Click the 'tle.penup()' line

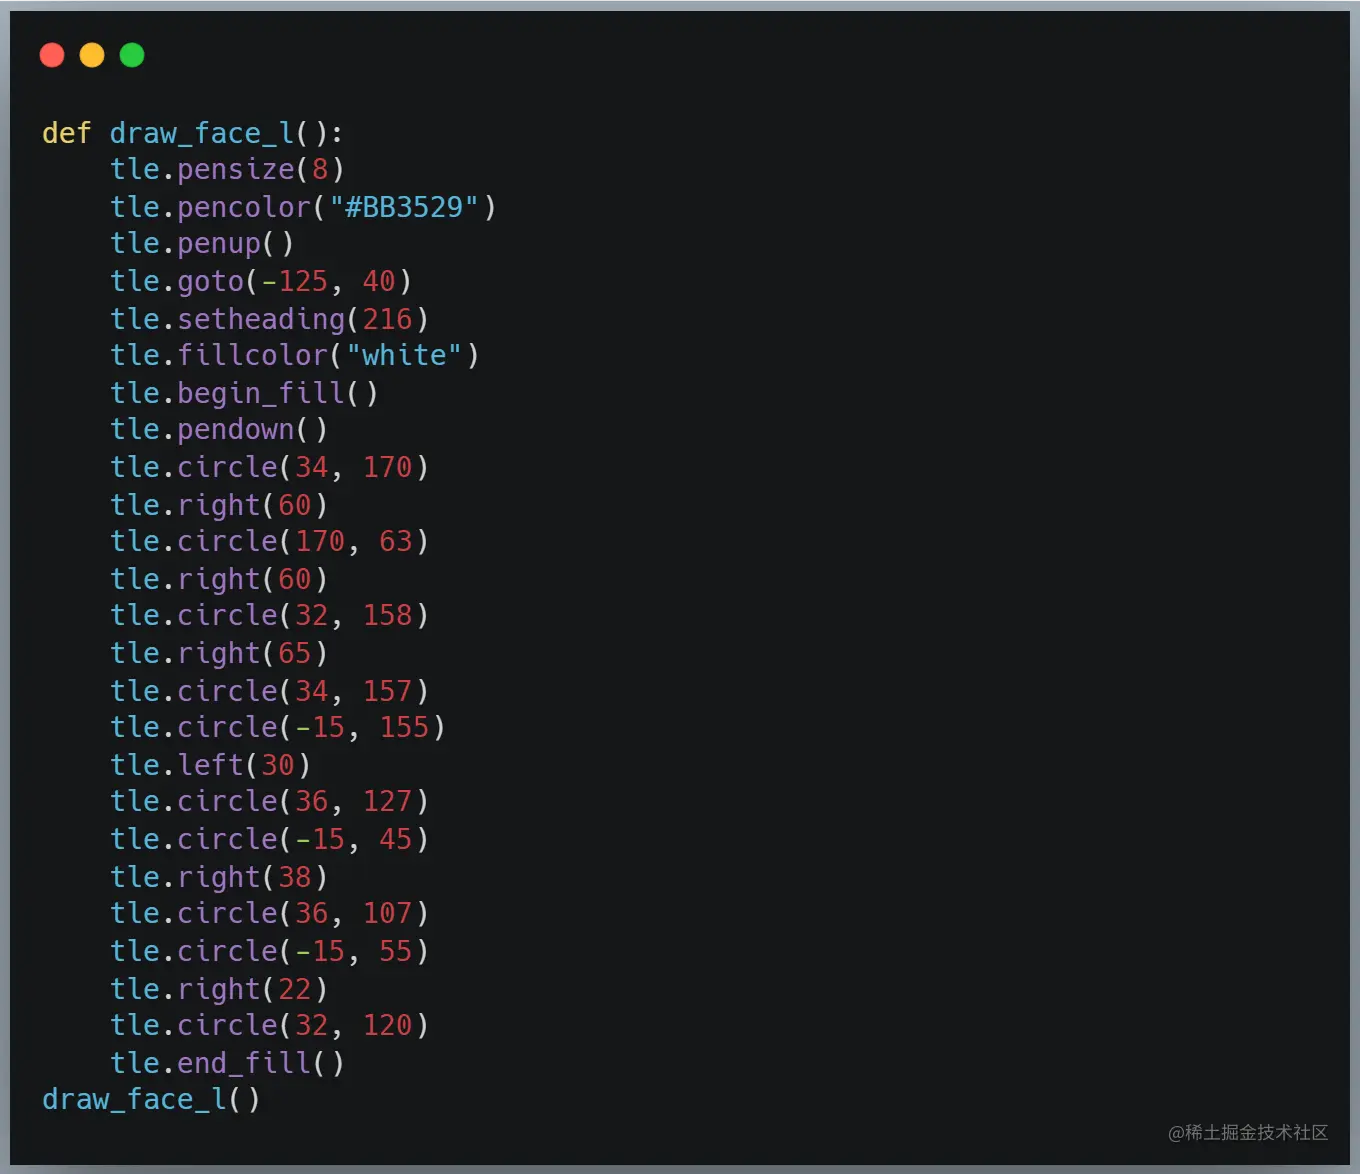pos(202,244)
